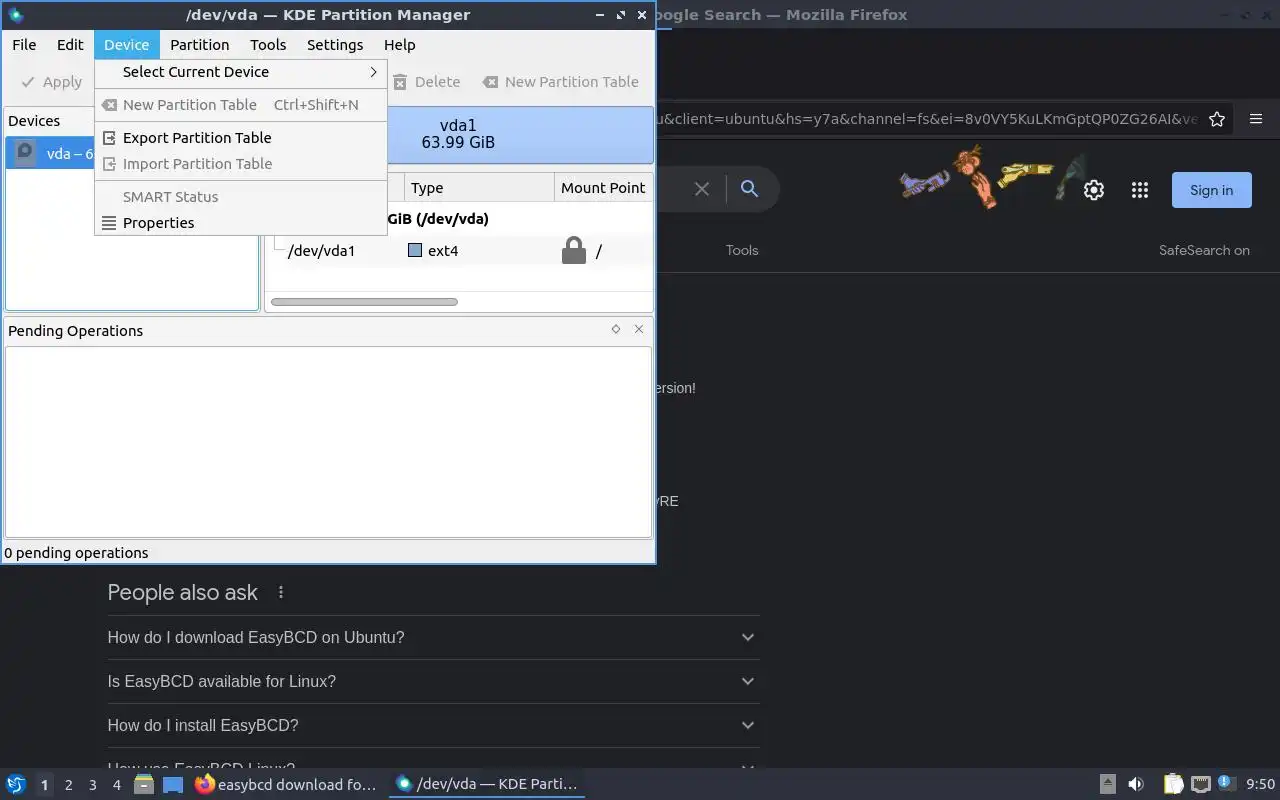This screenshot has height=800, width=1280.
Task: Click the Partition Manager title bar icon
Action: pos(15,15)
